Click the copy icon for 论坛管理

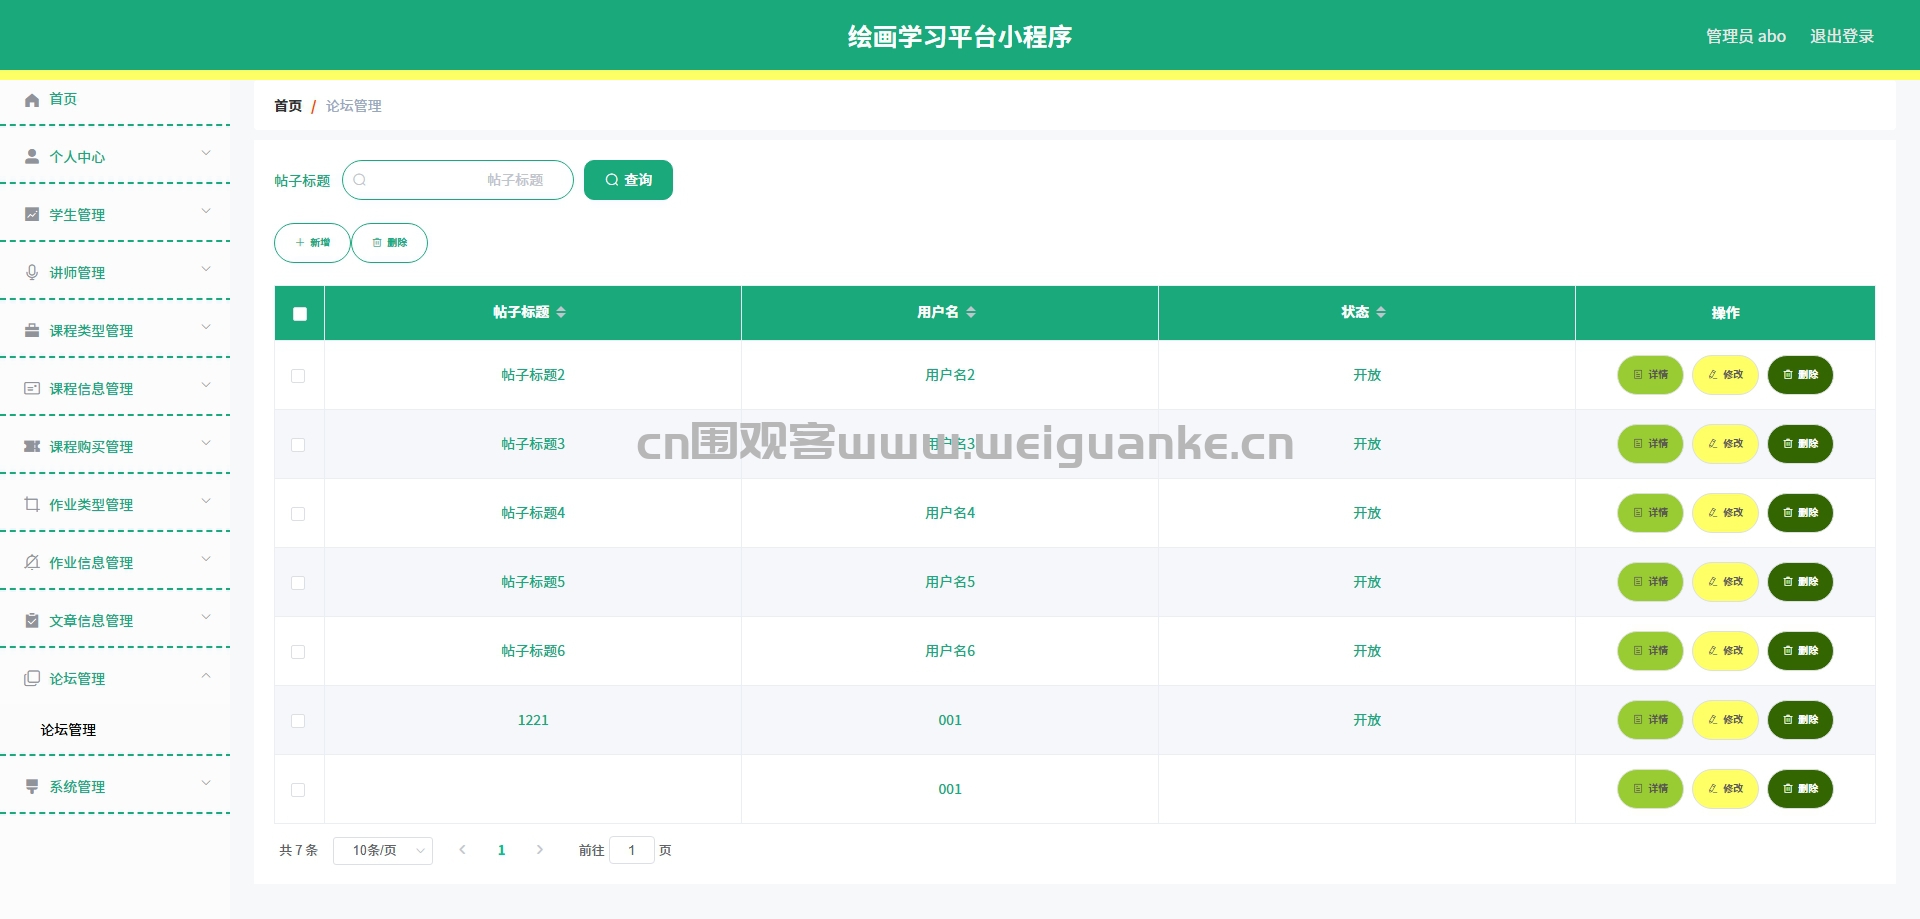pyautogui.click(x=32, y=679)
